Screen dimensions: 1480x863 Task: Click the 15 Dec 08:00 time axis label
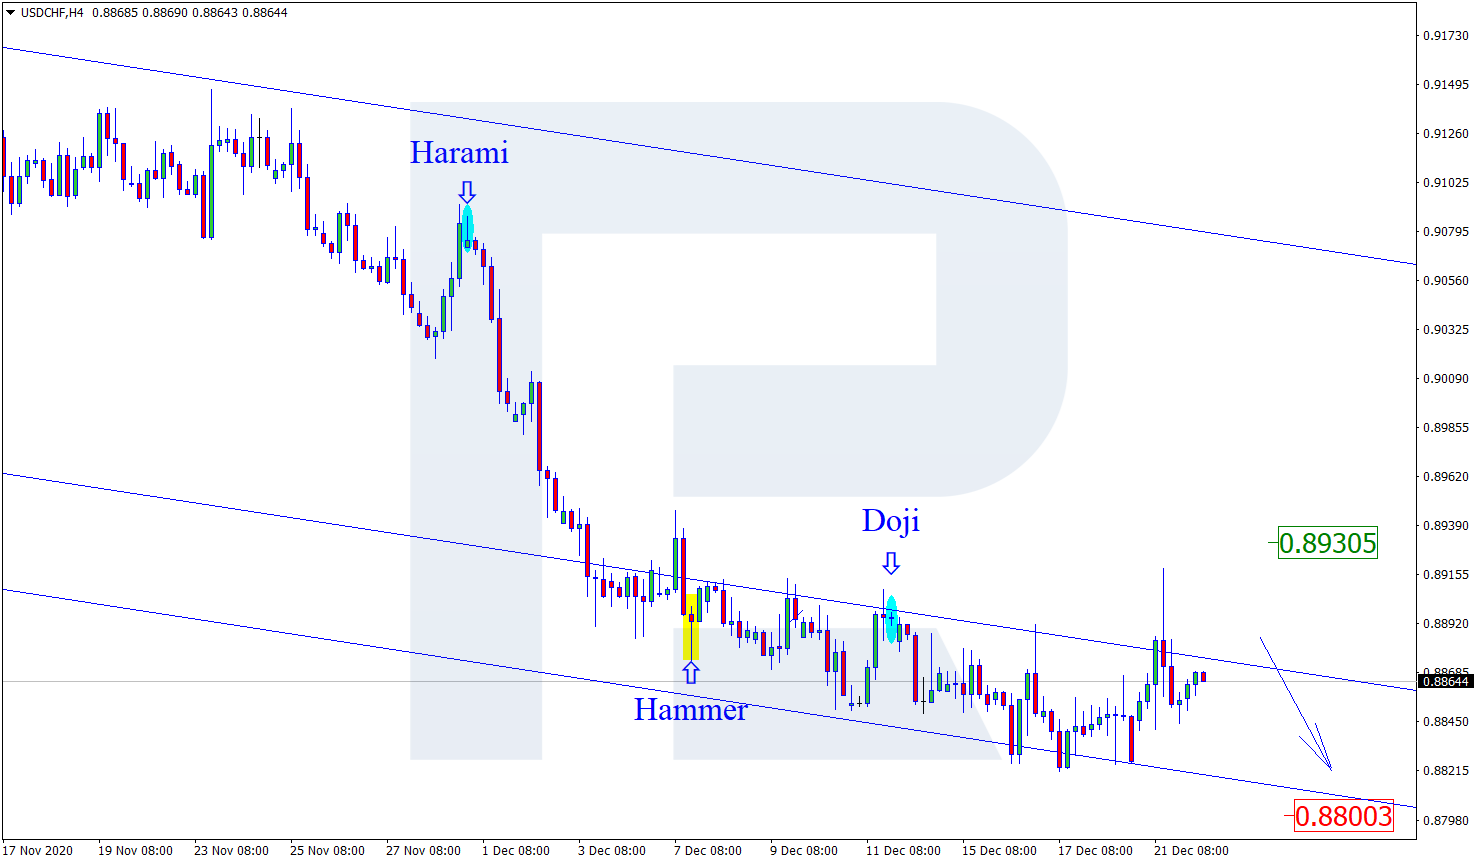click(x=999, y=851)
